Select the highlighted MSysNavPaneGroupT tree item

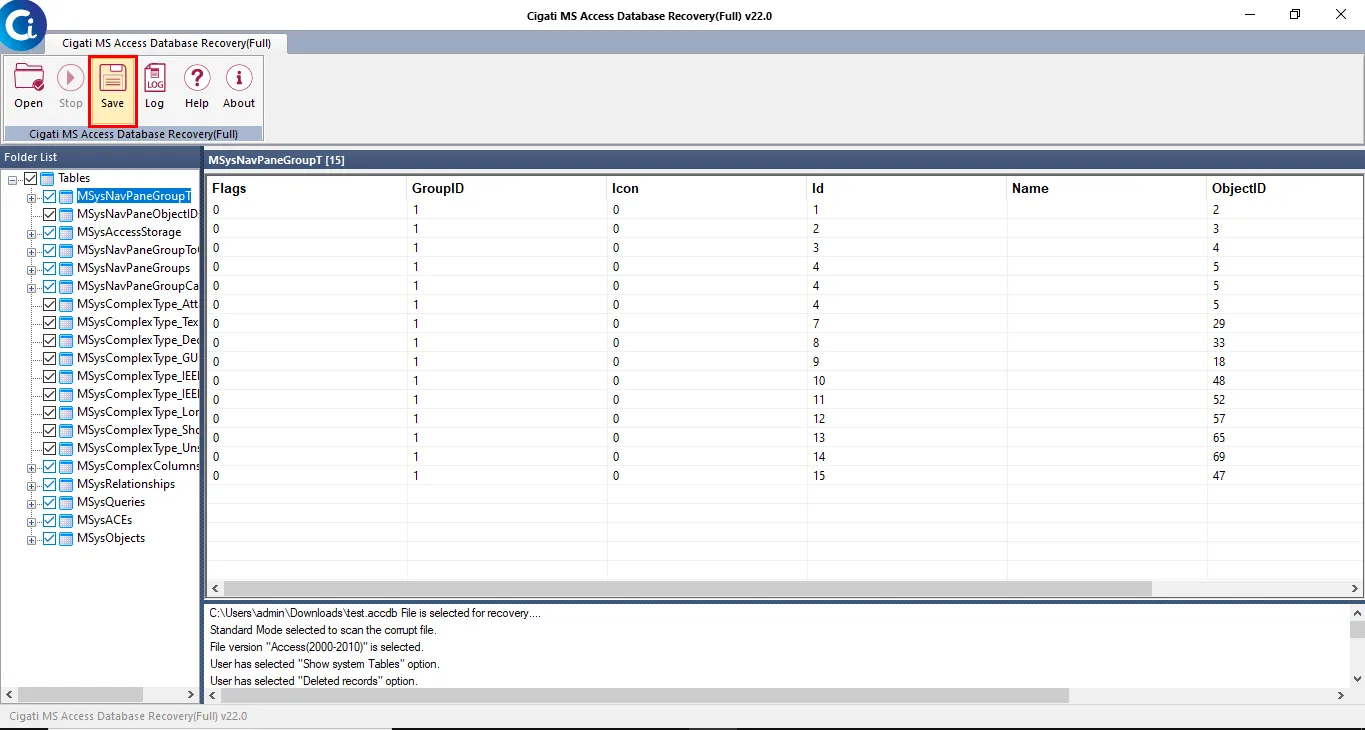pyautogui.click(x=133, y=196)
